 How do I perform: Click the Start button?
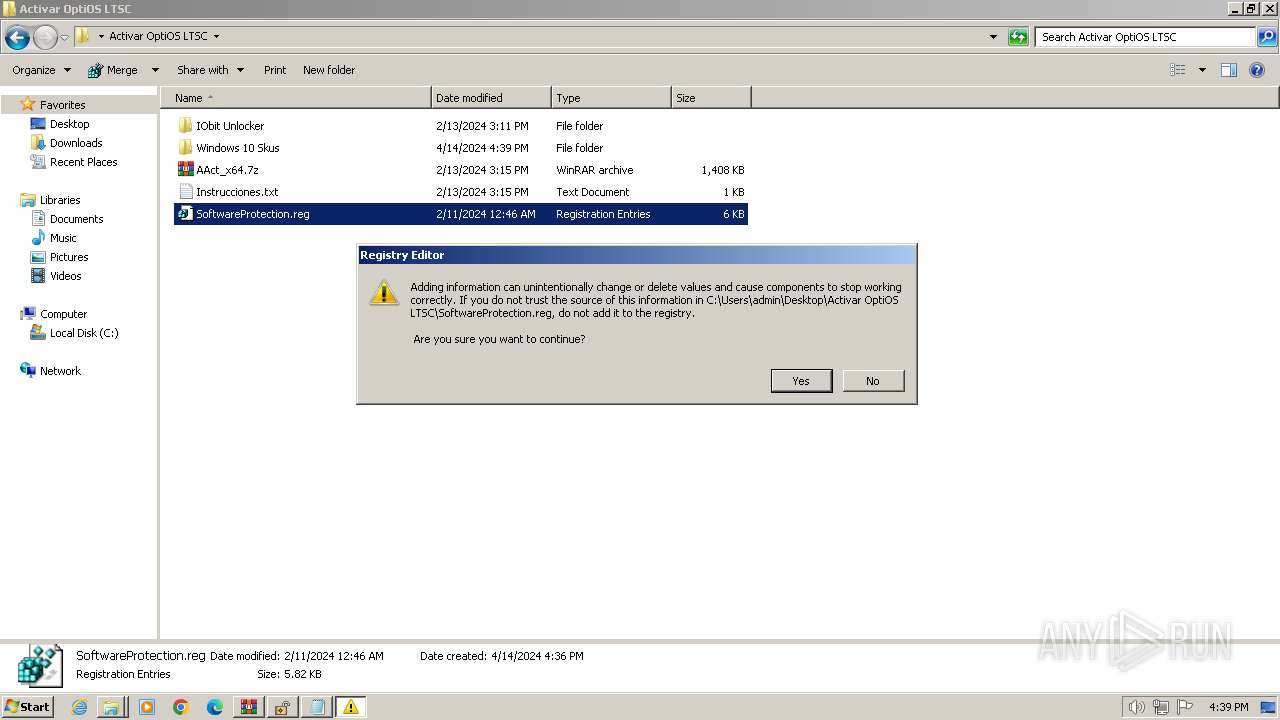[27, 707]
